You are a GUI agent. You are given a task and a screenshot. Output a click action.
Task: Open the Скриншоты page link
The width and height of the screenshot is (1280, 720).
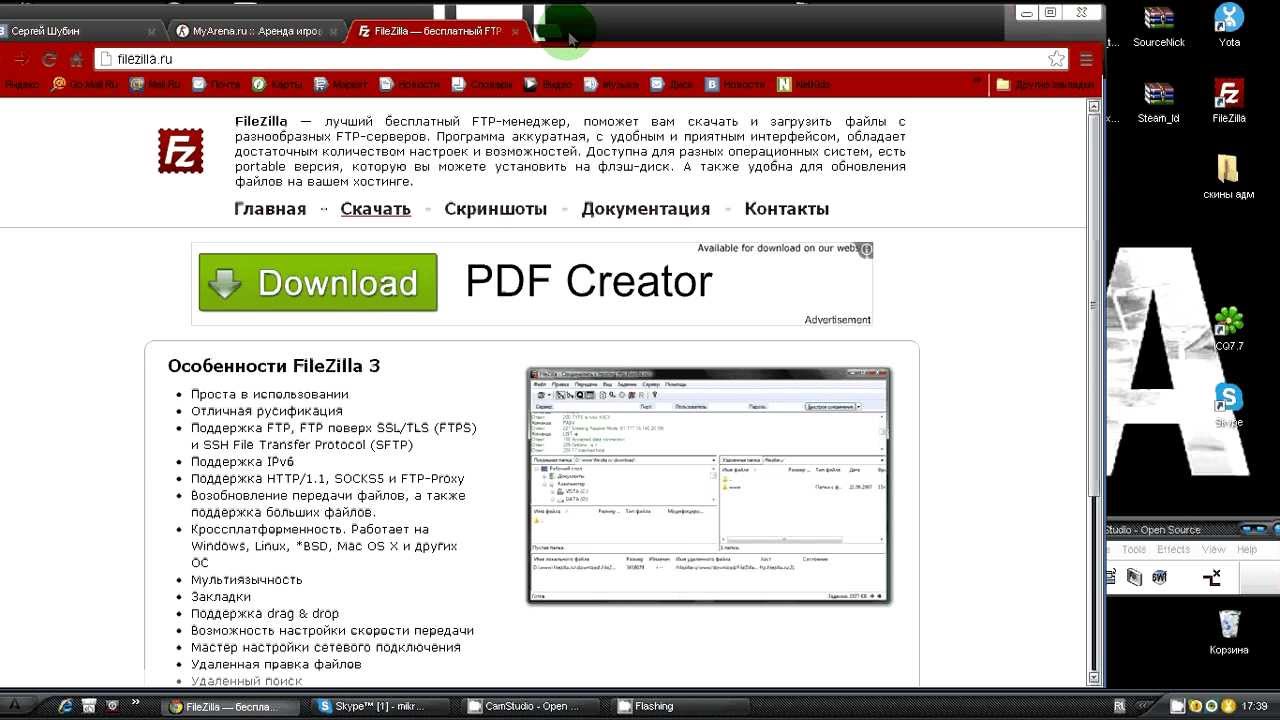[496, 209]
